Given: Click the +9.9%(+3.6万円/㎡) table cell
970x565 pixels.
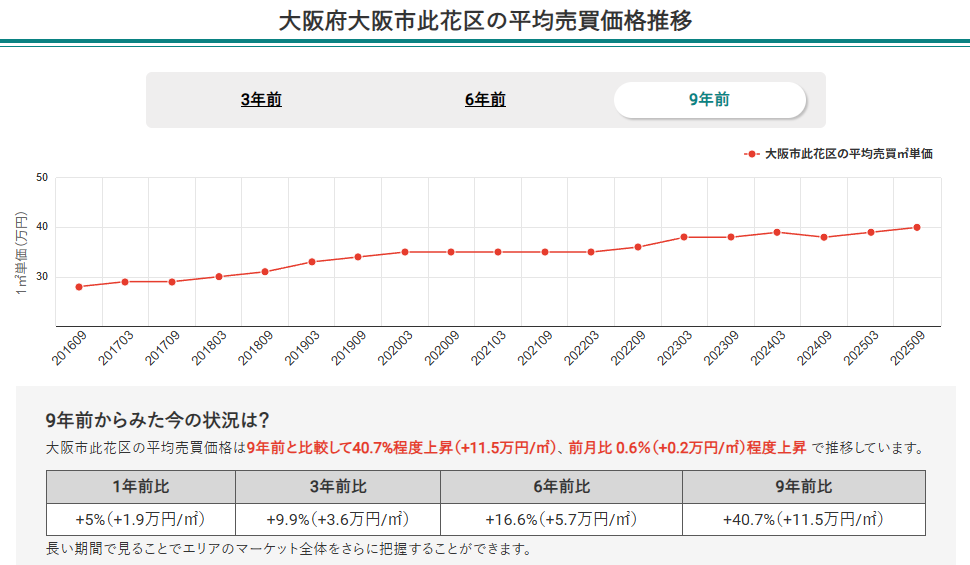Looking at the screenshot, I should pyautogui.click(x=338, y=520).
